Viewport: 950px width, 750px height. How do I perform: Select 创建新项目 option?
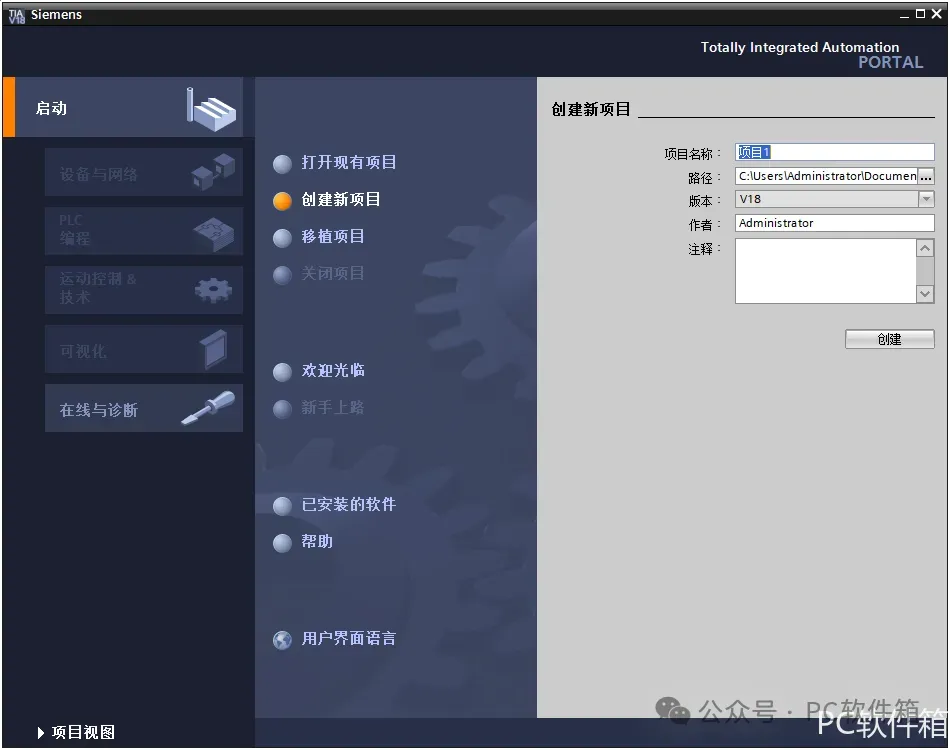coord(341,199)
